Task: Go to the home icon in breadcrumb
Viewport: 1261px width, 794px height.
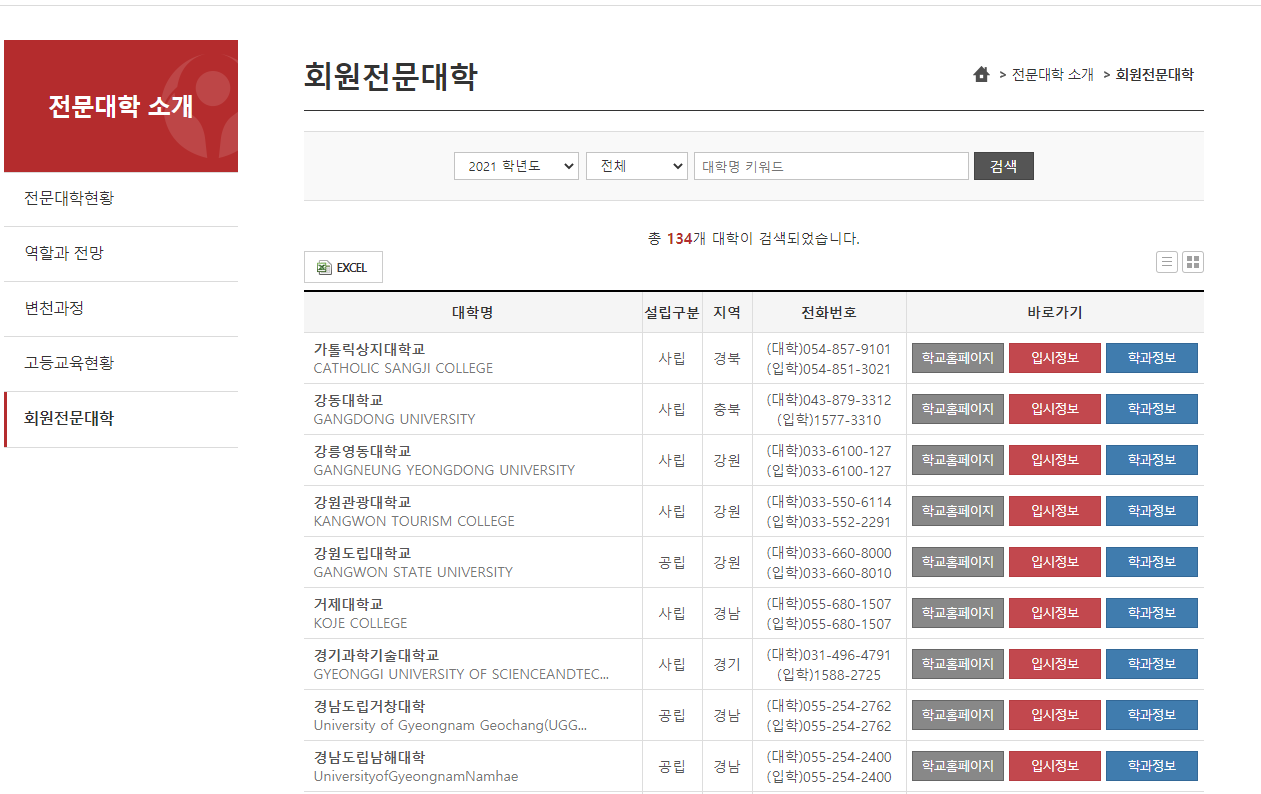Action: 981,74
